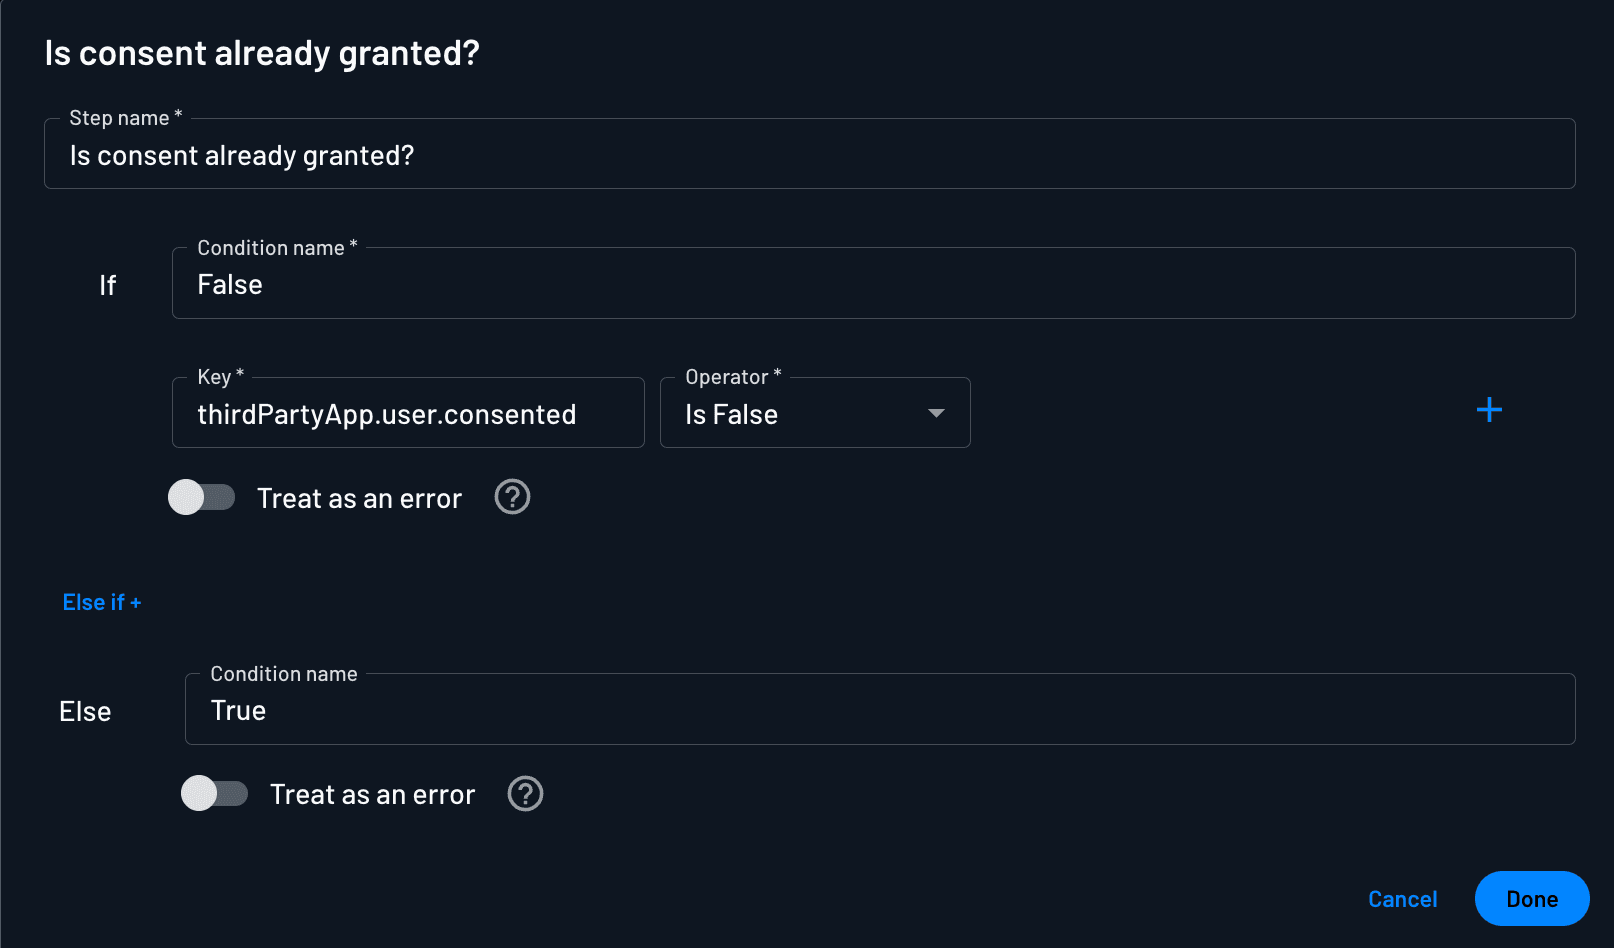Viewport: 1614px width, 948px height.
Task: Click the Is consent already granted? heading
Action: pyautogui.click(x=262, y=53)
